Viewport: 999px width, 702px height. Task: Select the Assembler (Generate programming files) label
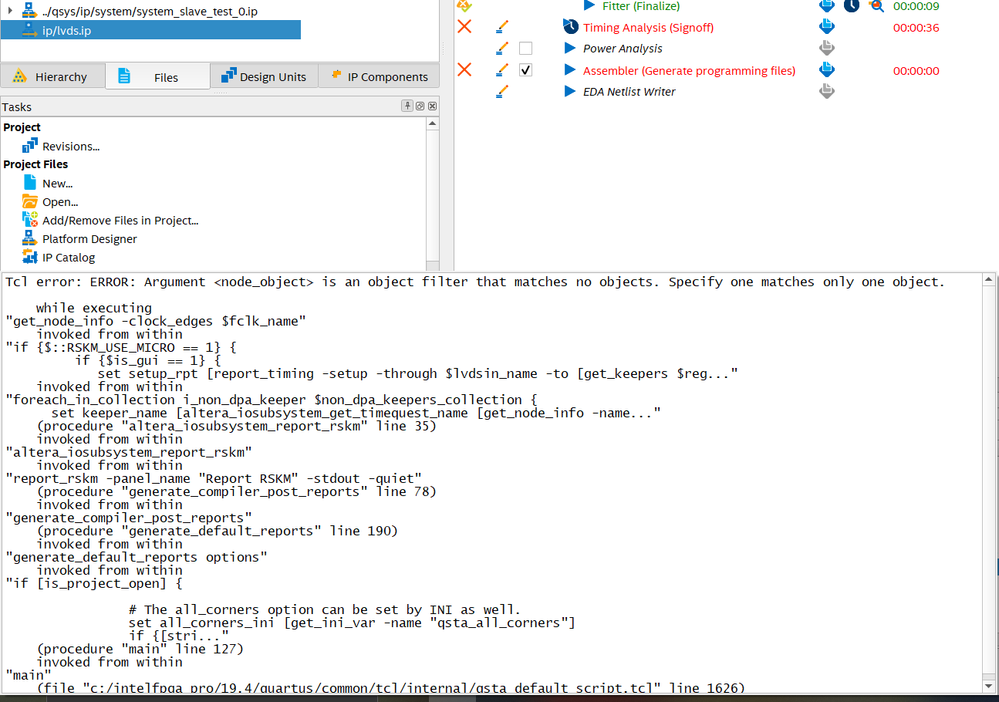coord(689,71)
